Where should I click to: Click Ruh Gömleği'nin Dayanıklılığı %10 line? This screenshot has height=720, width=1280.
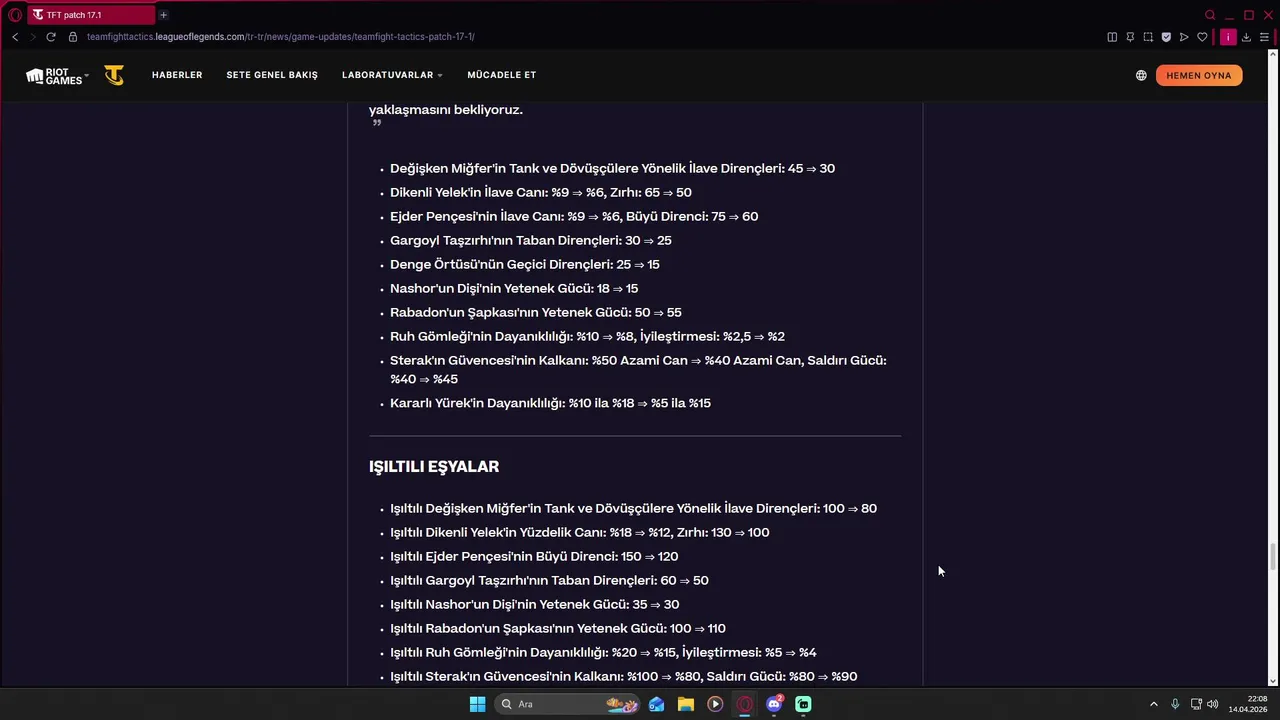(587, 337)
